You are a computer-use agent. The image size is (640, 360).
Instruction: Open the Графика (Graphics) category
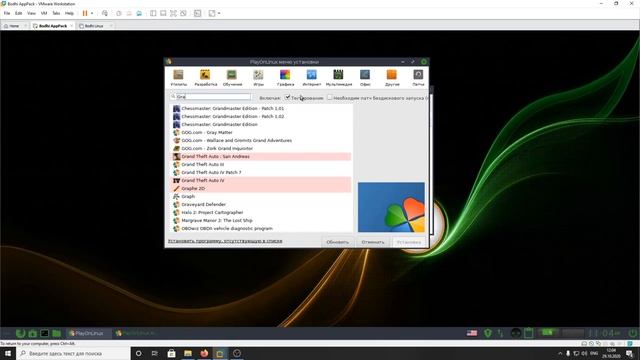(285, 78)
